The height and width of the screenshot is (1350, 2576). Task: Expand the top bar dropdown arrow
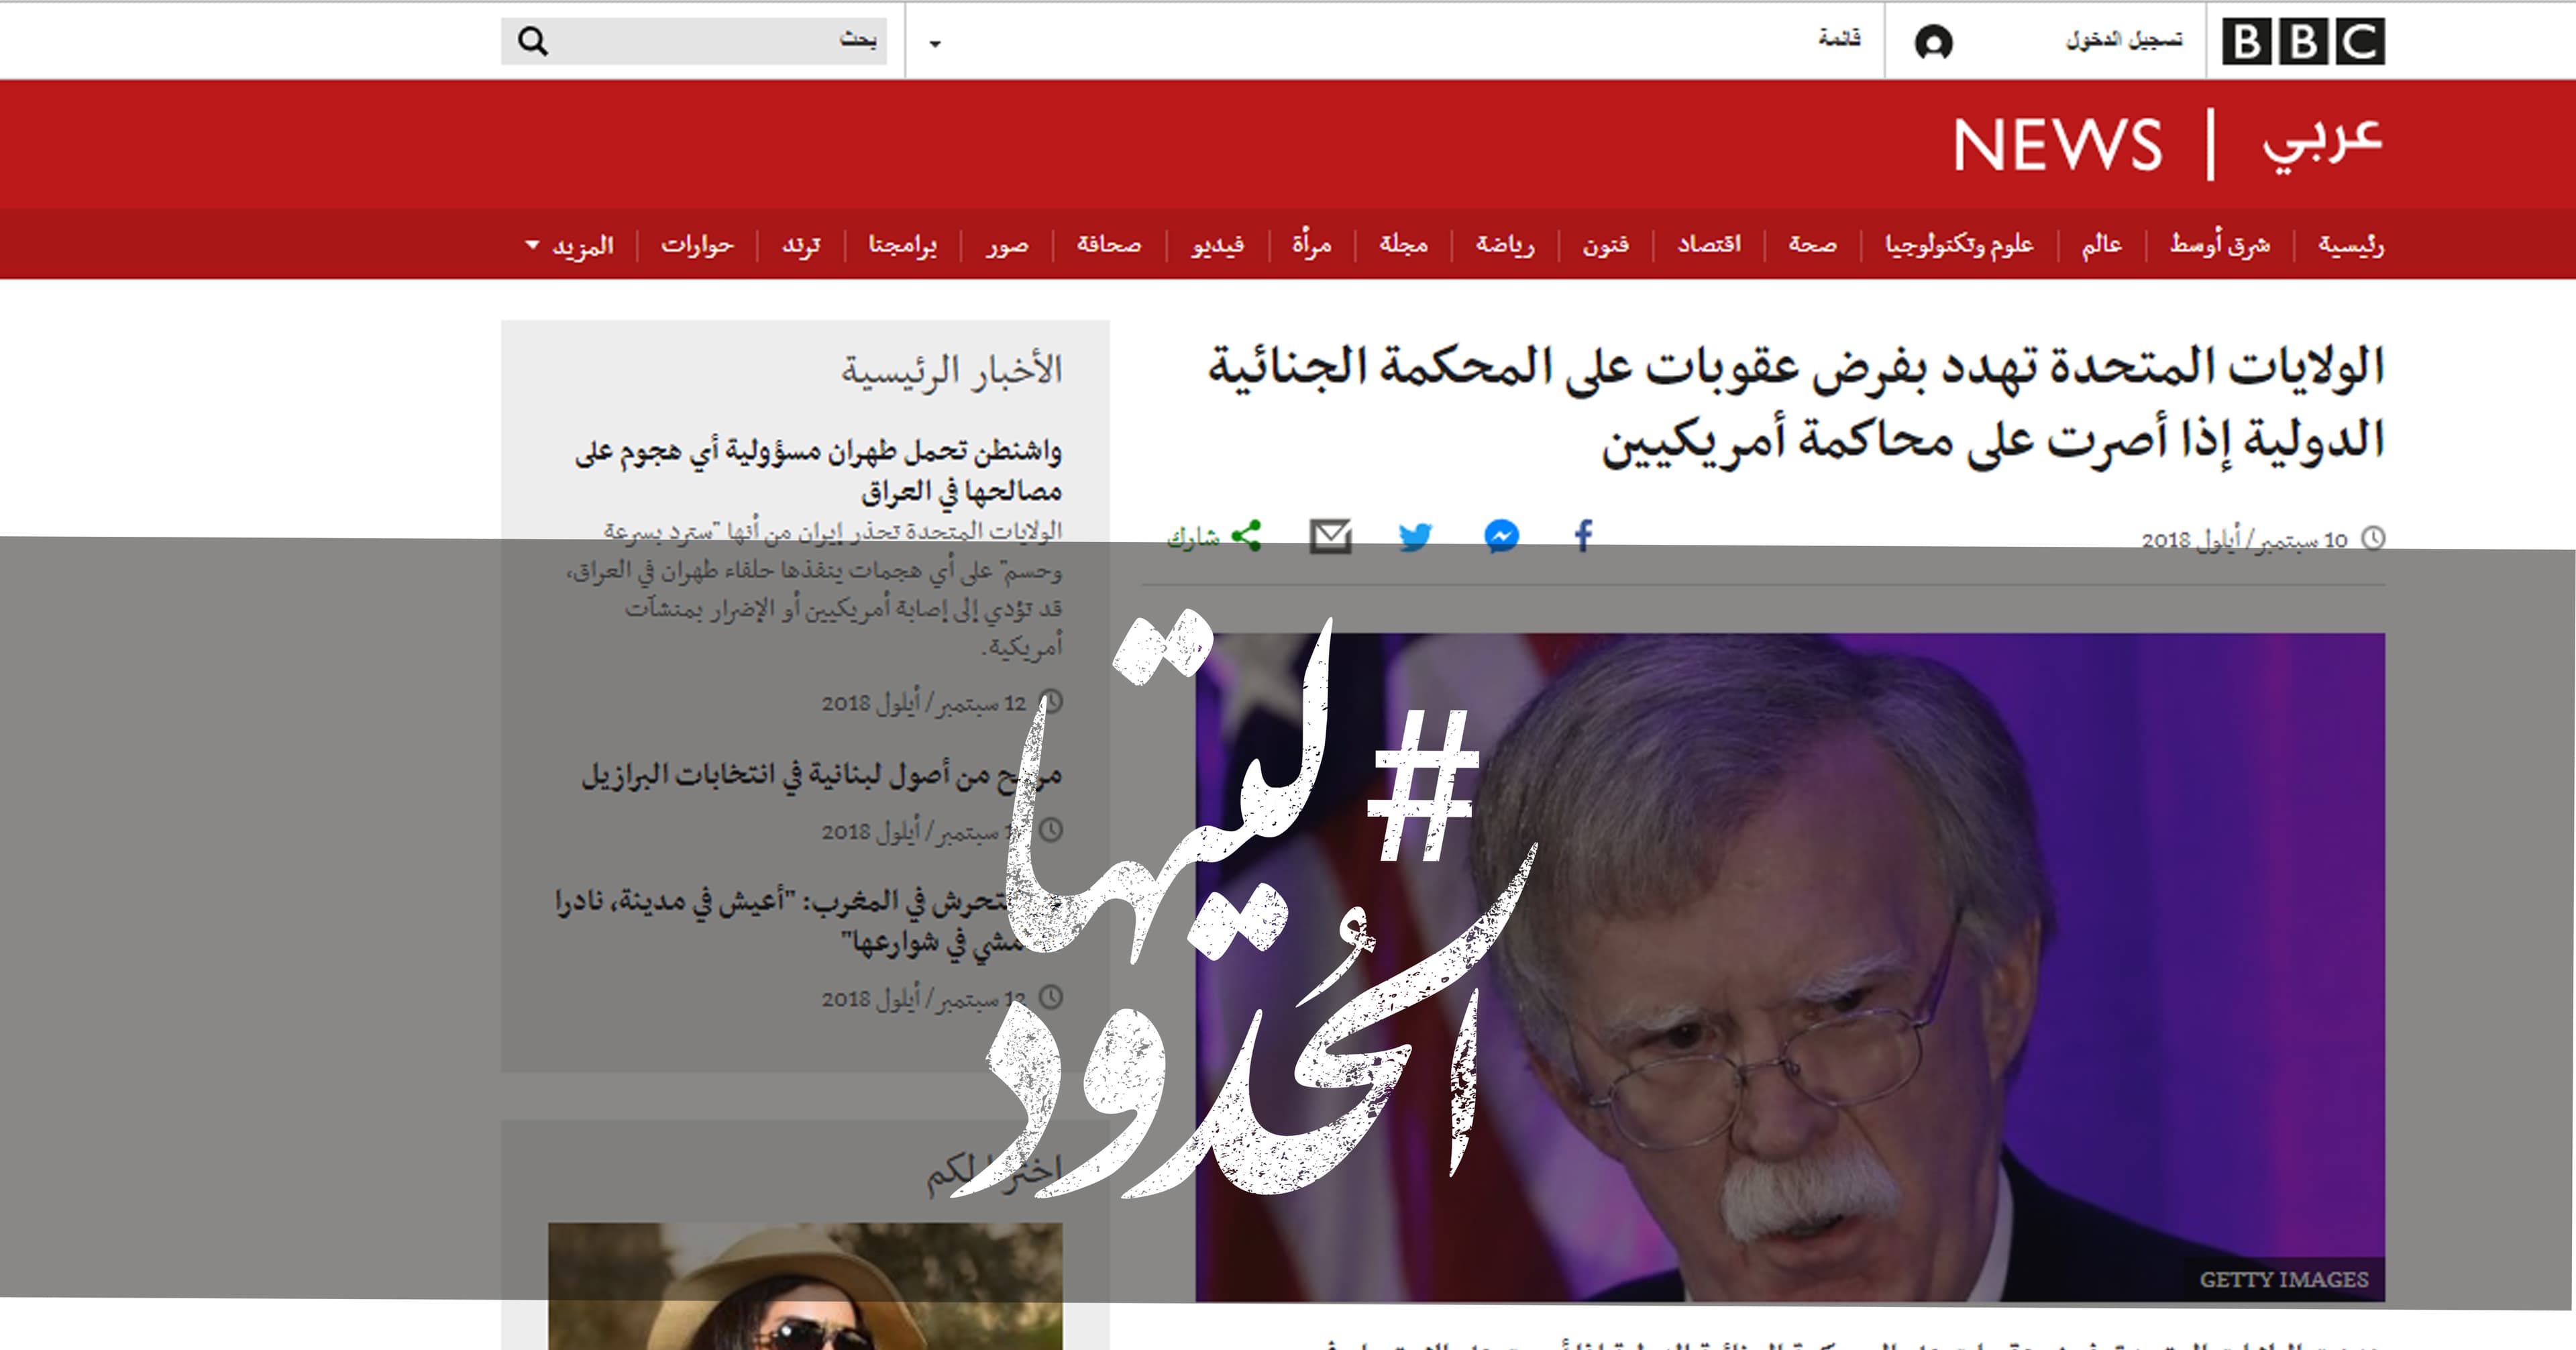point(935,43)
